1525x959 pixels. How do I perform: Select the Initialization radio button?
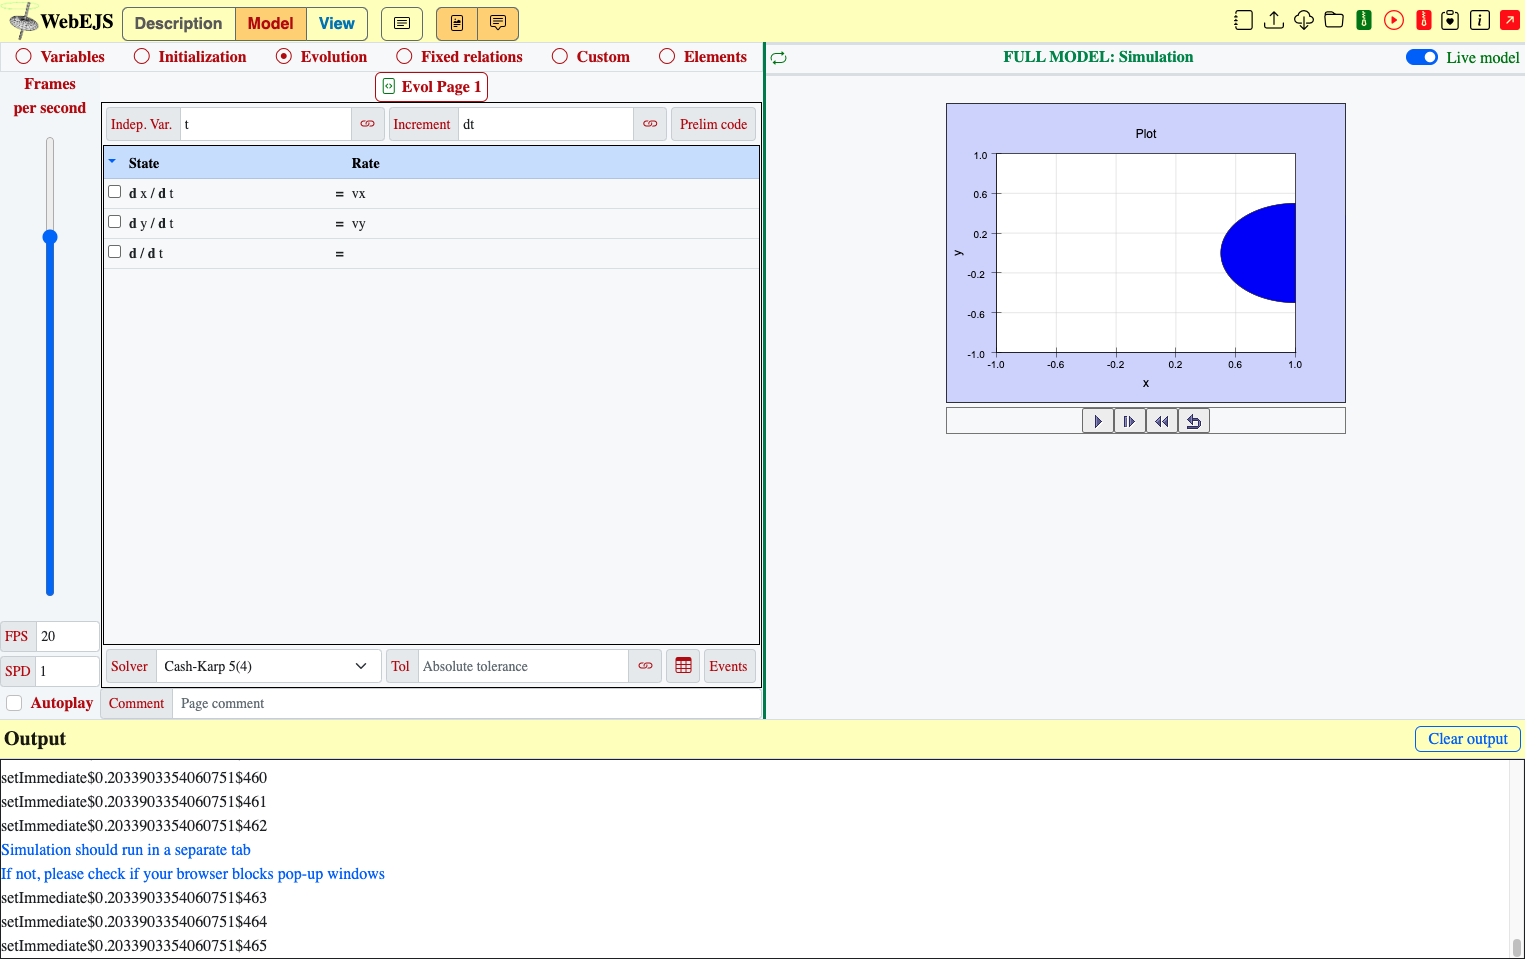click(x=142, y=57)
